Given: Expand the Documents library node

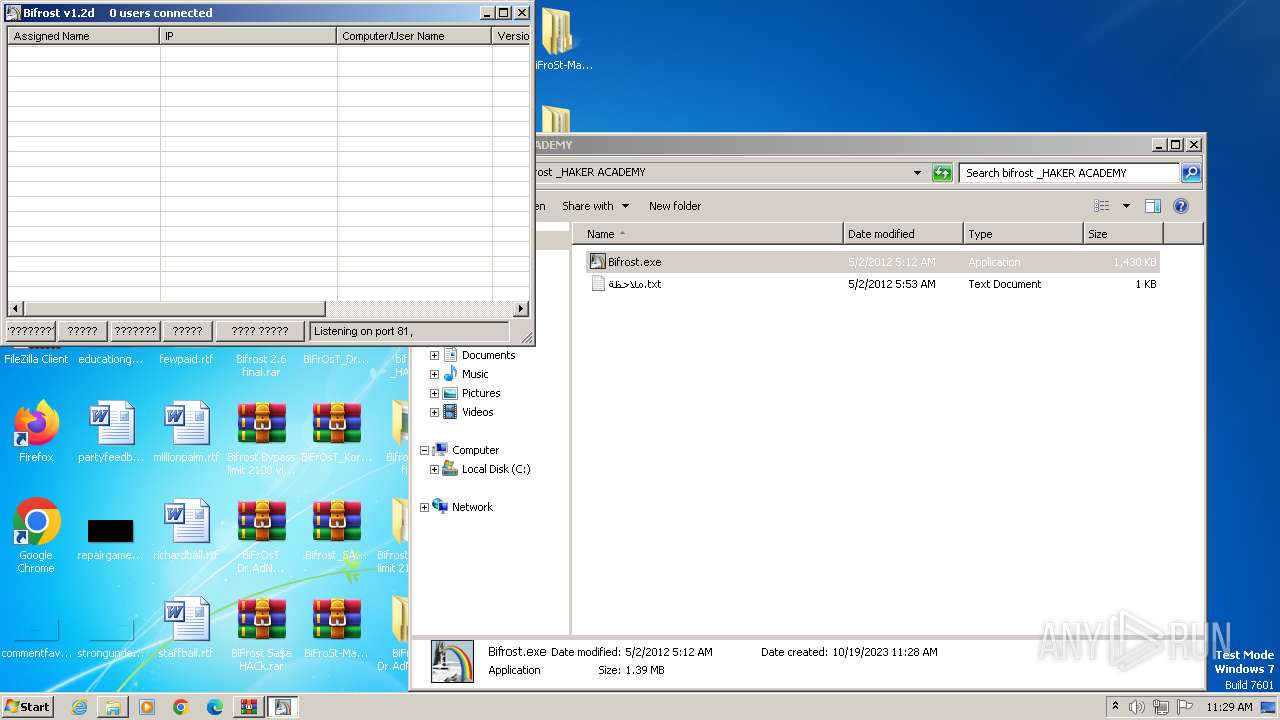Looking at the screenshot, I should pyautogui.click(x=434, y=355).
